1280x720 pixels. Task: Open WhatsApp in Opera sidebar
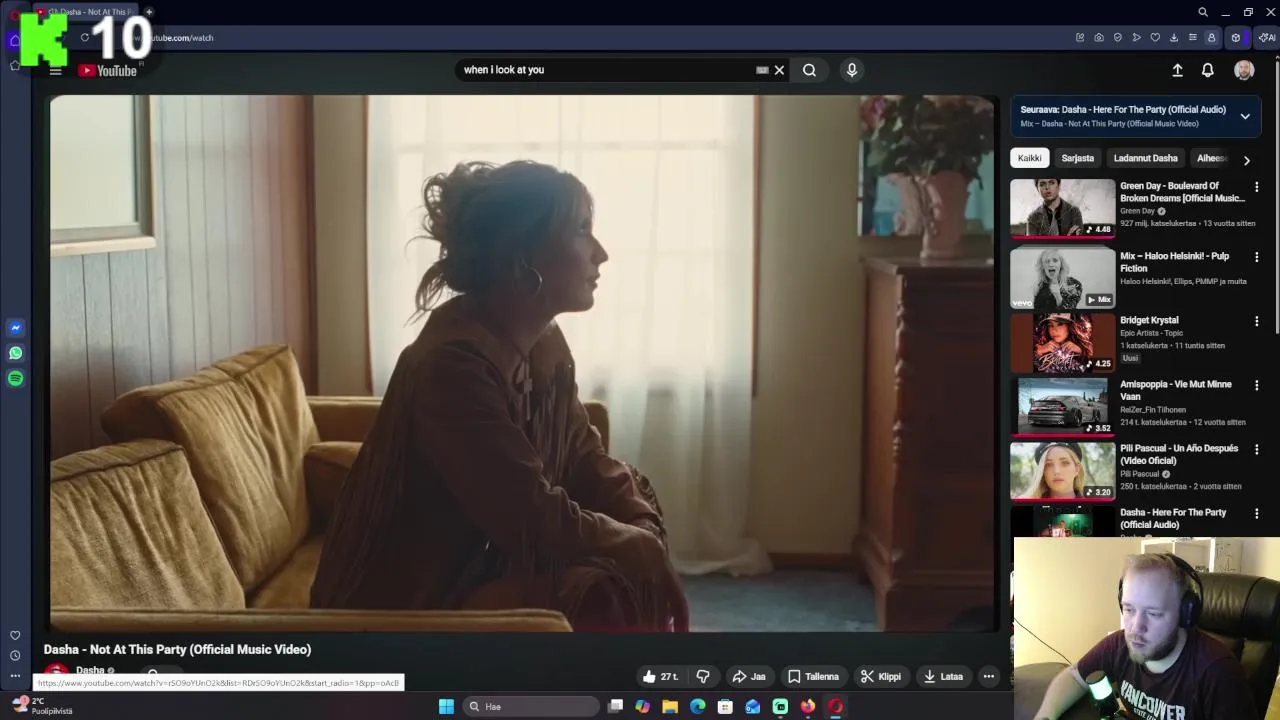coord(15,353)
